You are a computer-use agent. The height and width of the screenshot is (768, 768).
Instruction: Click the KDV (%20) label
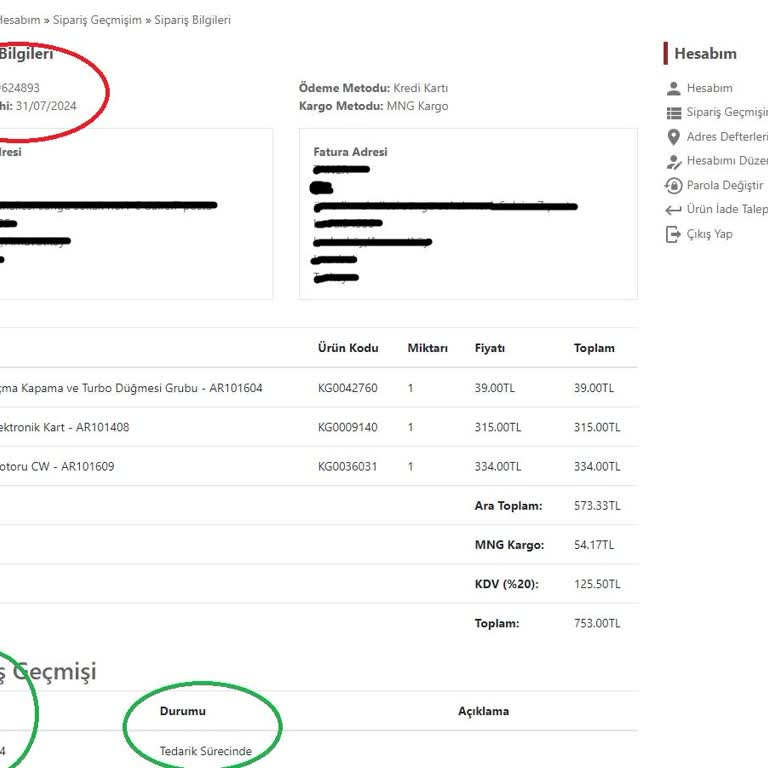(506, 584)
